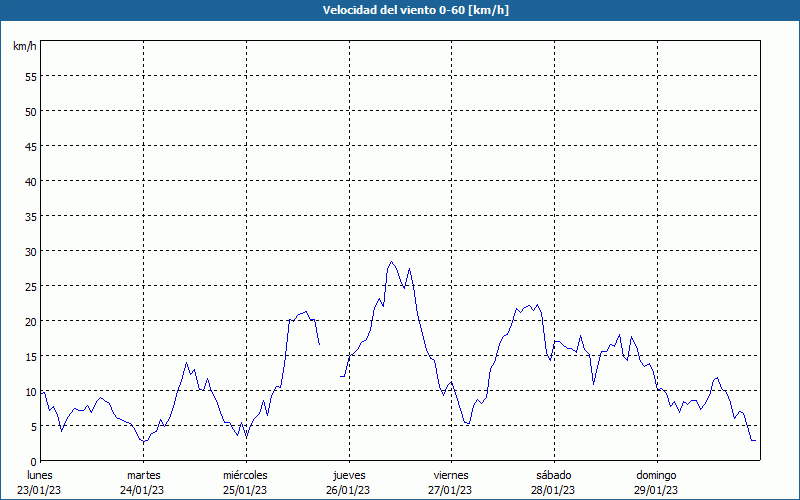Click the 20 value on the y-axis
Screen dimensions: 800x500
(x=31, y=322)
